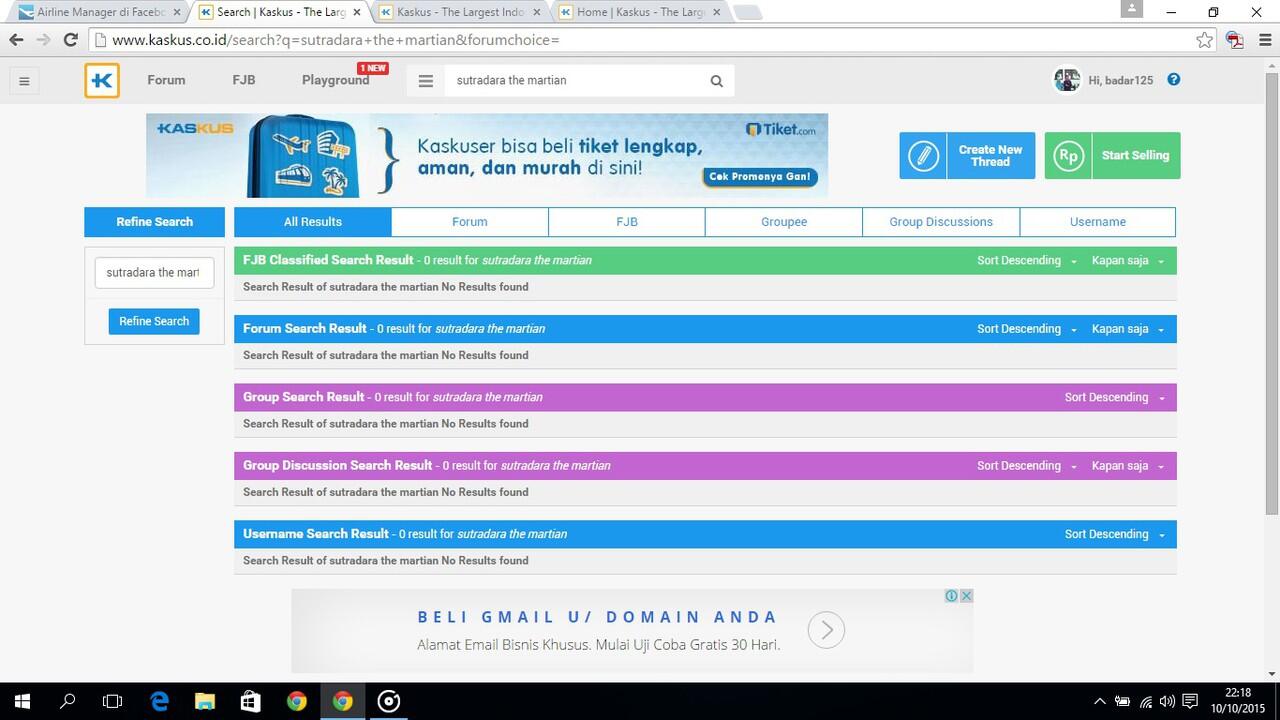Expand Sort Descending in Forum Search Result

[1027, 329]
